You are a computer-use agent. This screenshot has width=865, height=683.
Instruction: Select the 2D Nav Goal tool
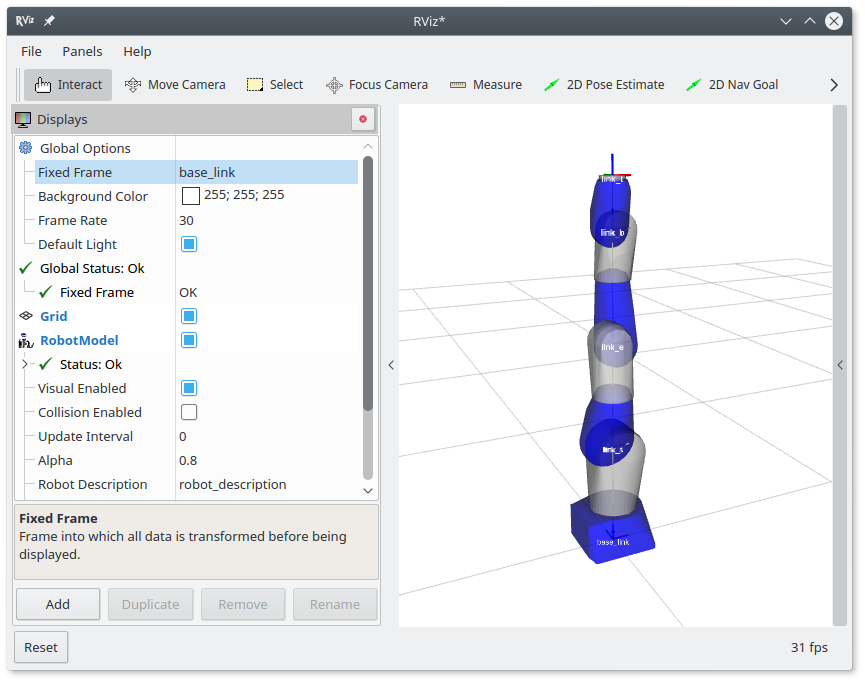click(732, 85)
